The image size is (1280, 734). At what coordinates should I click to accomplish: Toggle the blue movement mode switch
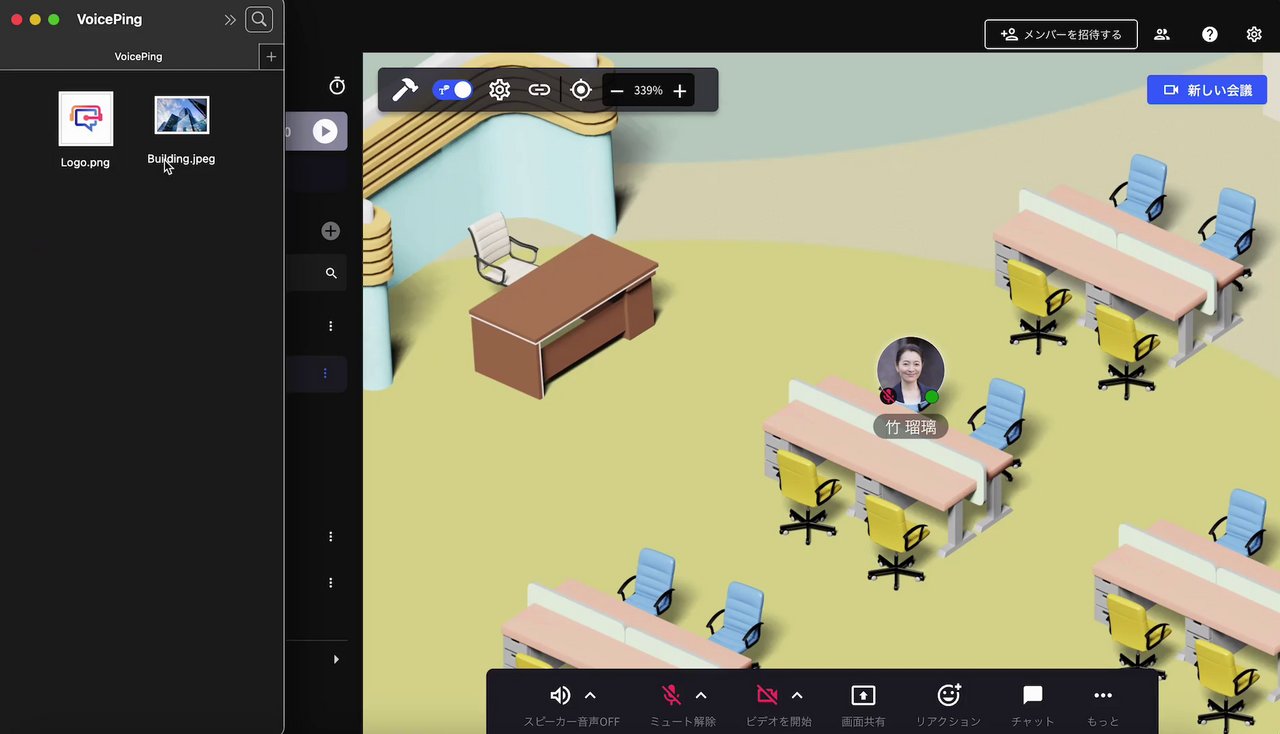[452, 90]
